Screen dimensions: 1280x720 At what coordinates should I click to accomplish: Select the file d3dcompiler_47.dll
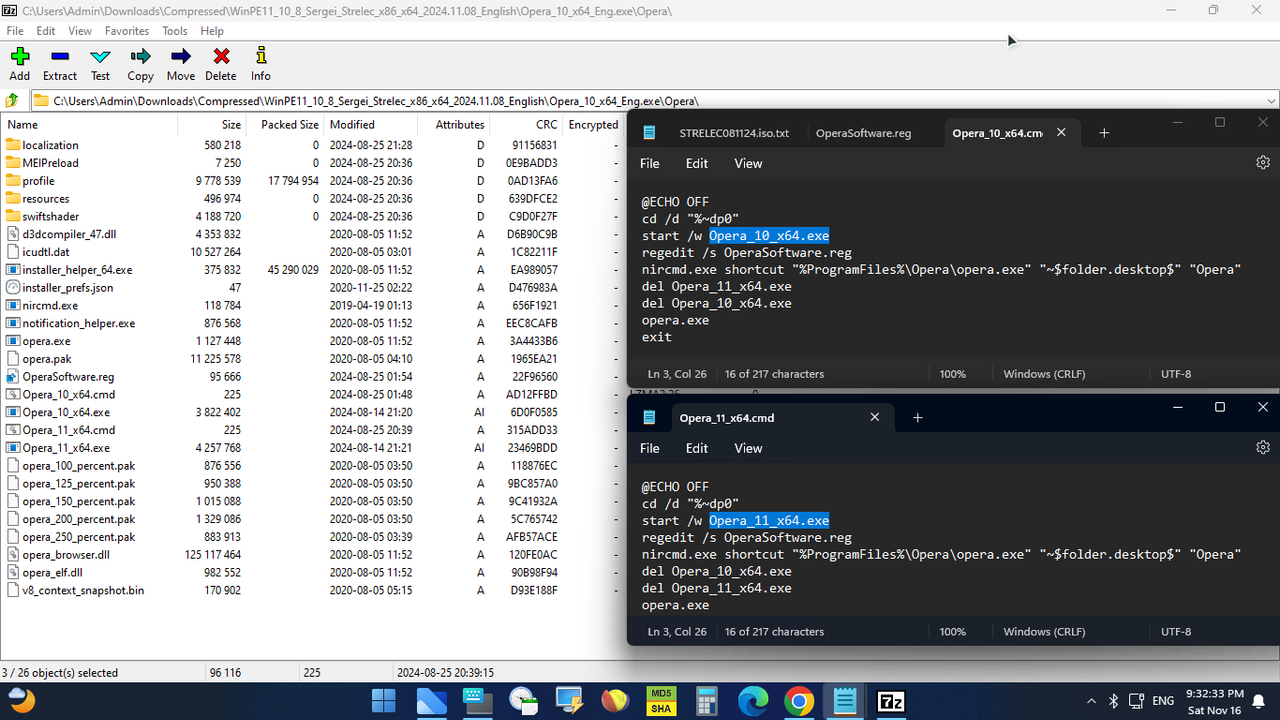(69, 234)
